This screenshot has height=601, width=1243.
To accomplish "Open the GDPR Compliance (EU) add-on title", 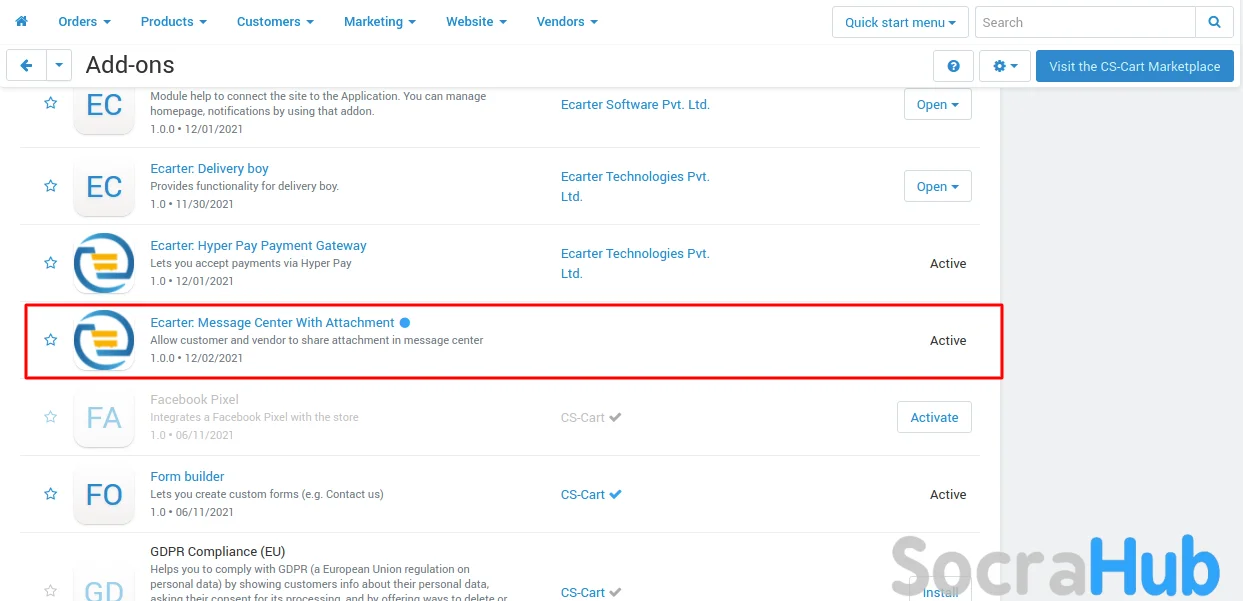I will pyautogui.click(x=217, y=551).
